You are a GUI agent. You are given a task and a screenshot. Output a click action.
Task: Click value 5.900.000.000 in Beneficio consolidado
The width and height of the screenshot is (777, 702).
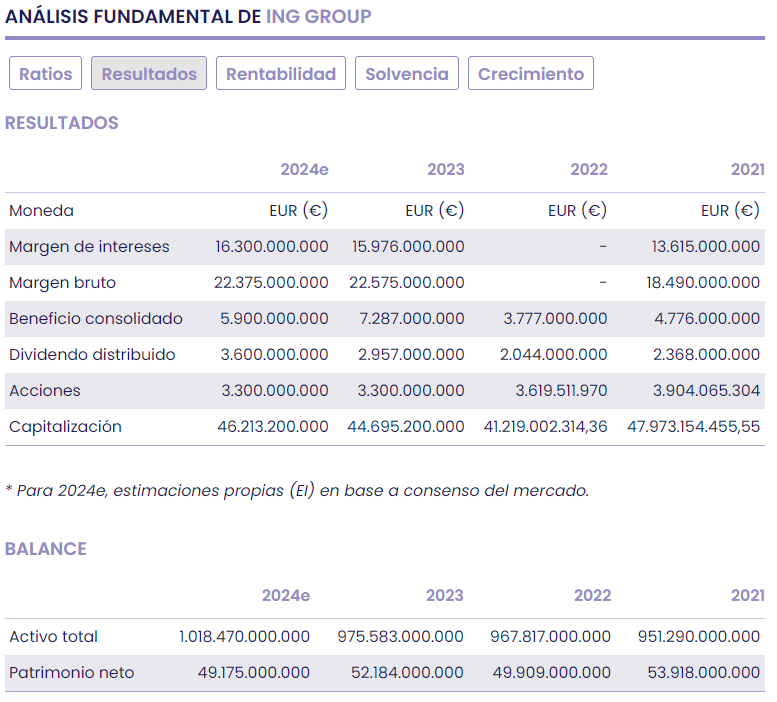tap(274, 319)
